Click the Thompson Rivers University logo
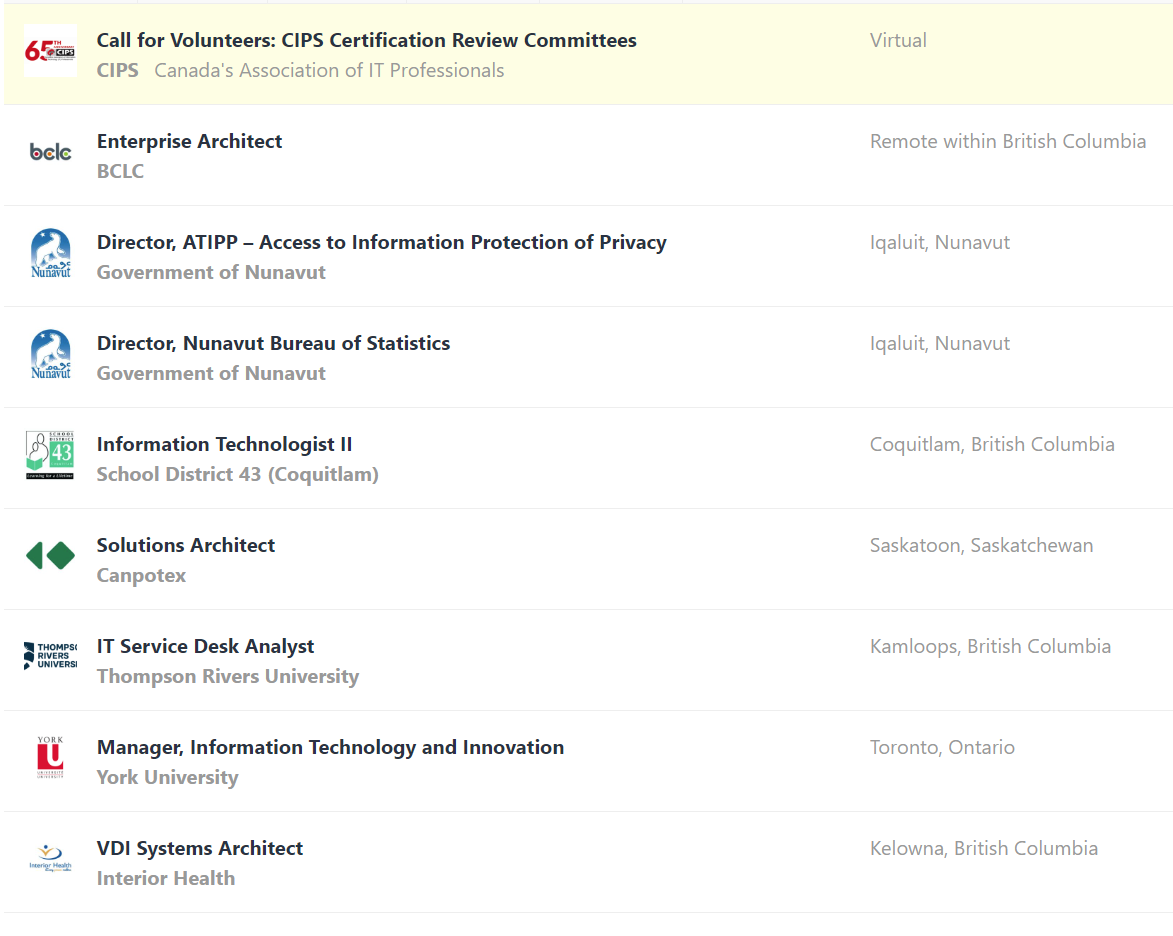This screenshot has width=1173, height=936. [x=50, y=657]
